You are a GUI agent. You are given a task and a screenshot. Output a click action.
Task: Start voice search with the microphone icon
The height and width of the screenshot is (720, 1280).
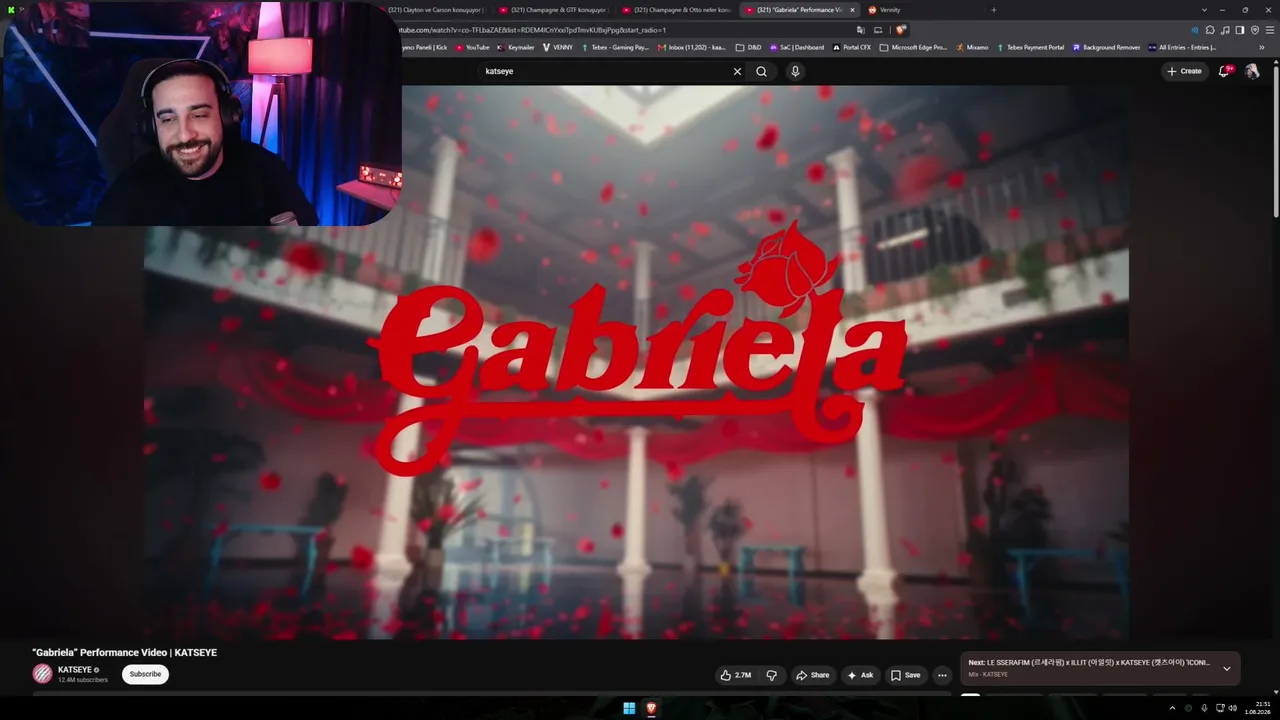[795, 71]
